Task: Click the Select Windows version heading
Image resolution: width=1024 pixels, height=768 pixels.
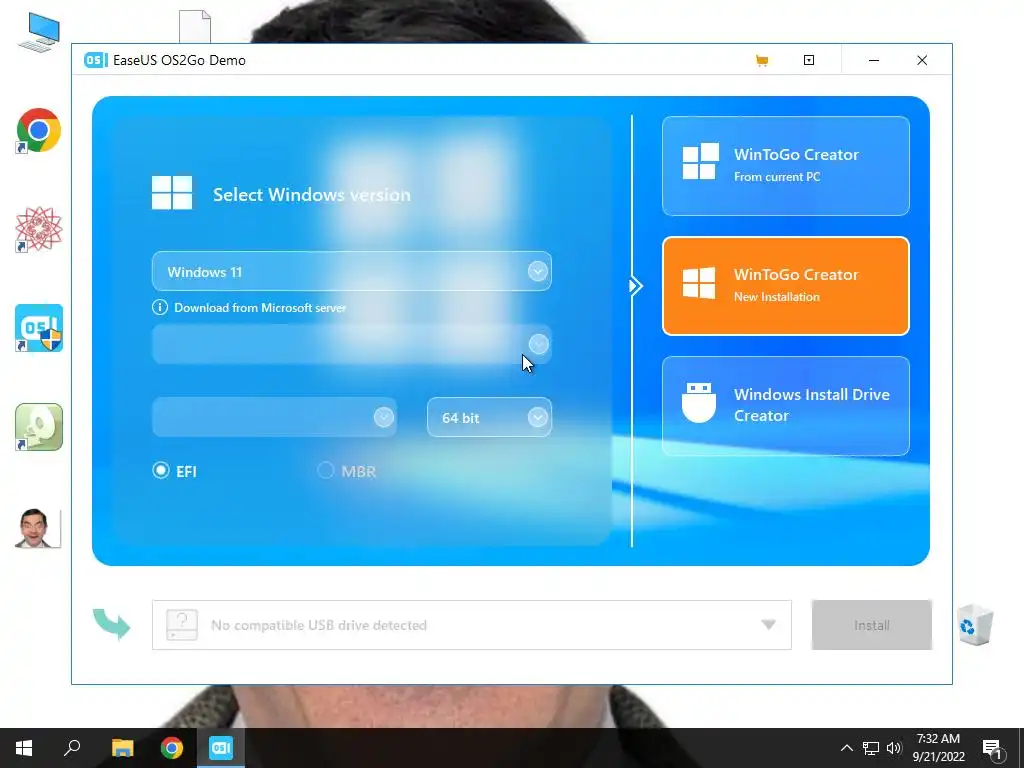Action: [312, 195]
